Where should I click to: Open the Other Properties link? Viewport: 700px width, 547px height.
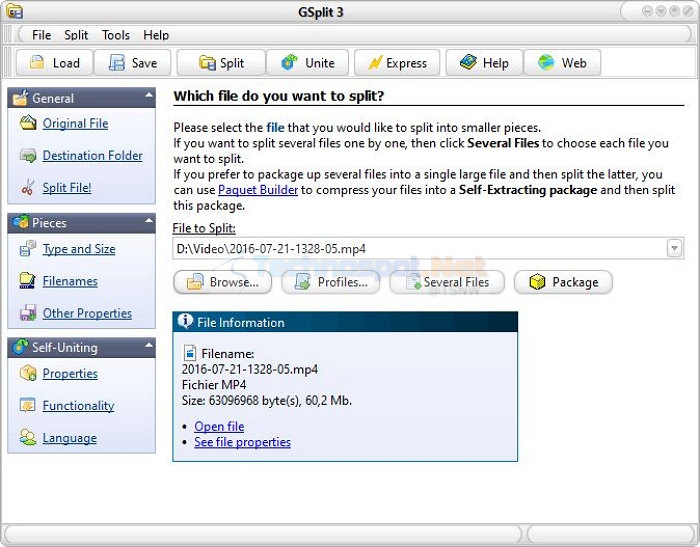pyautogui.click(x=87, y=313)
